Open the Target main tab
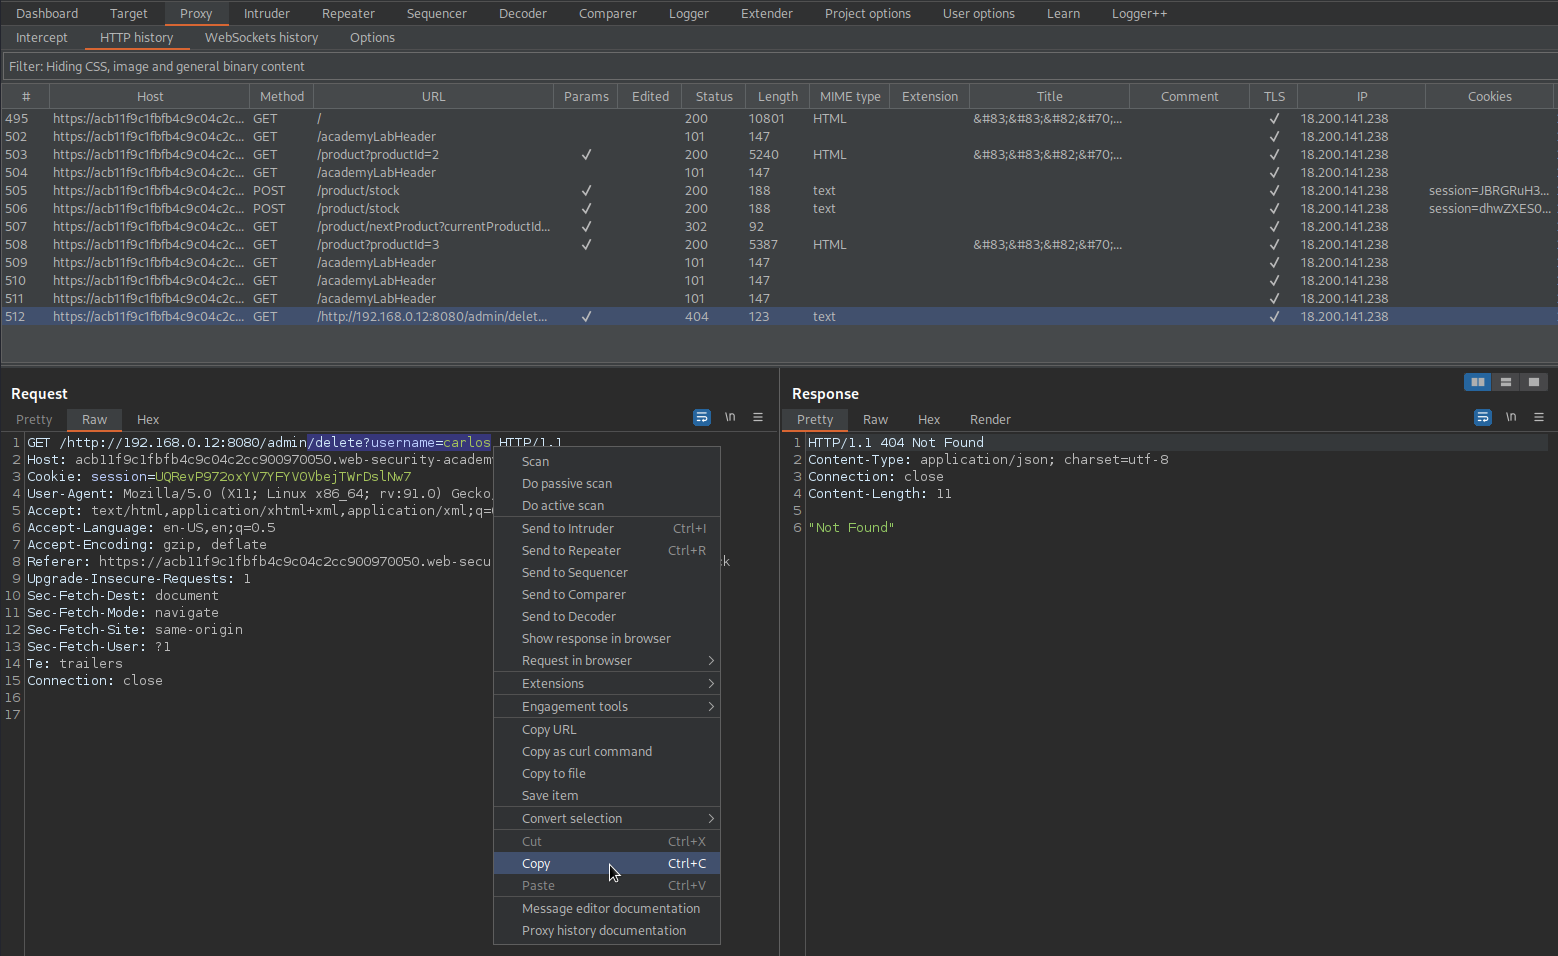Viewport: 1558px width, 956px height. click(129, 13)
